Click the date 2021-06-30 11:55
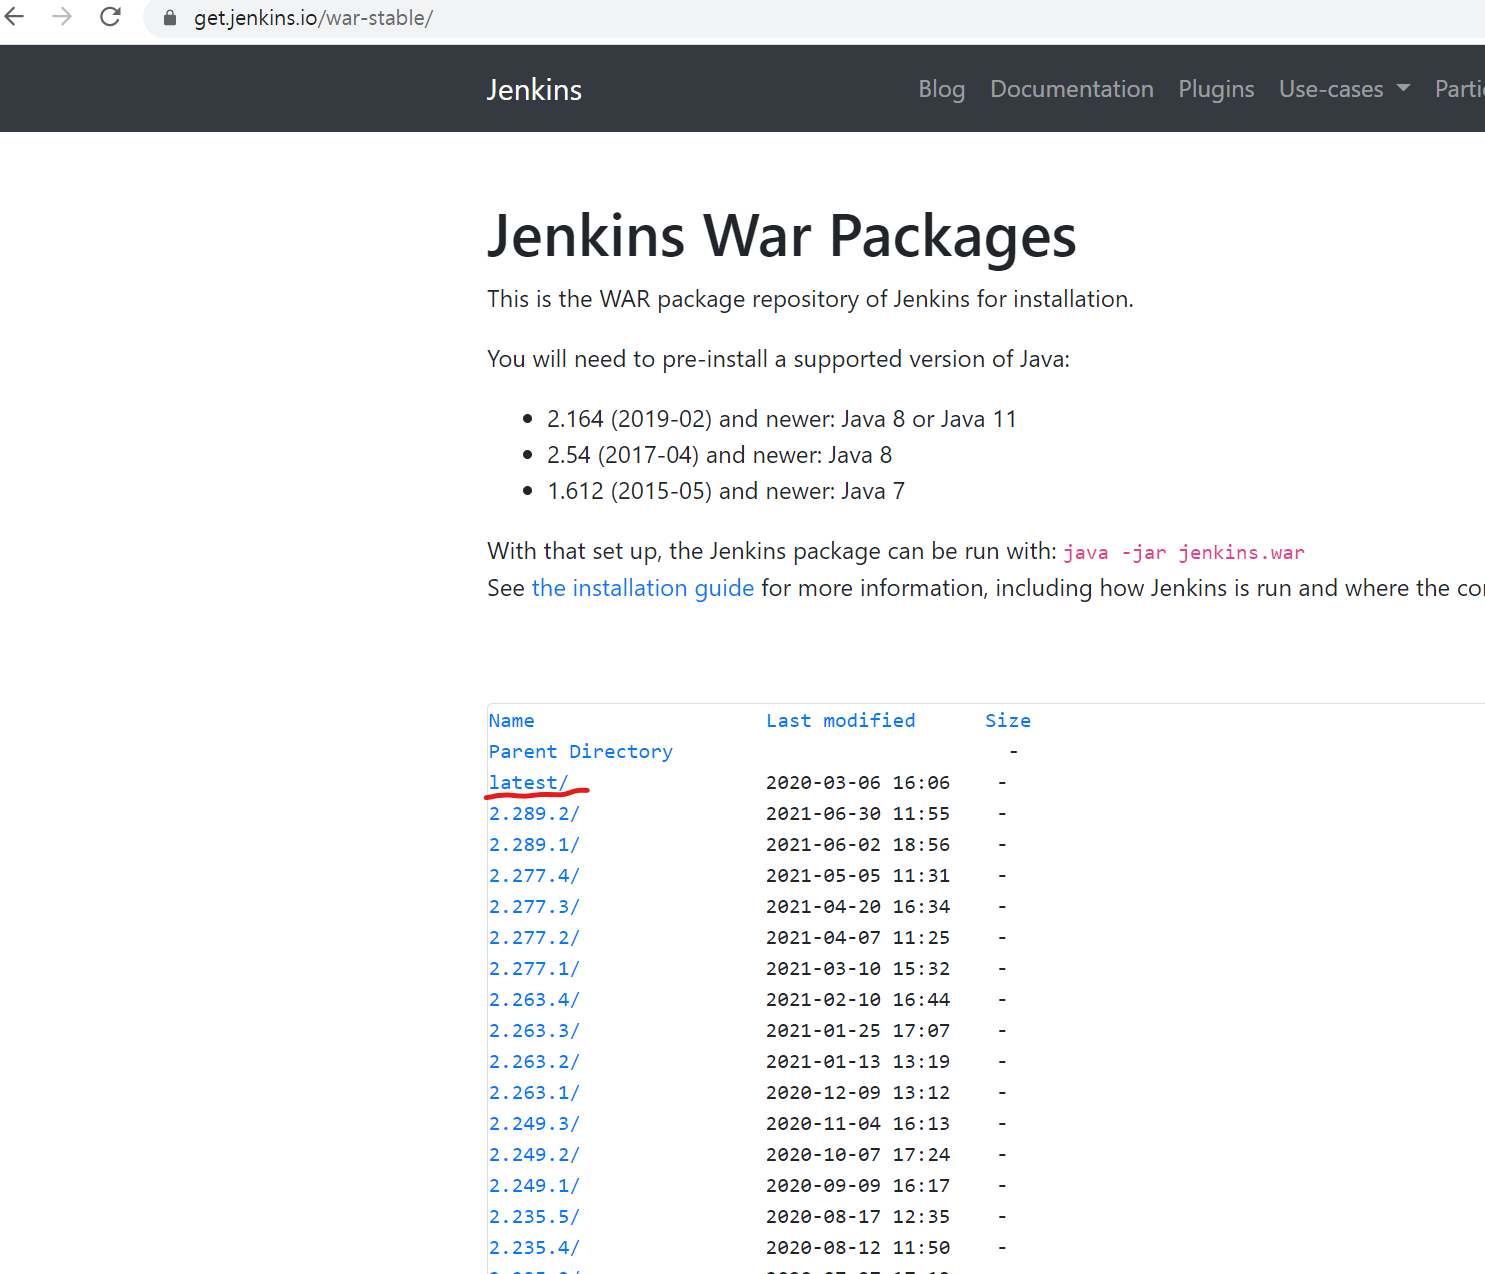The height and width of the screenshot is (1274, 1485). 858,814
